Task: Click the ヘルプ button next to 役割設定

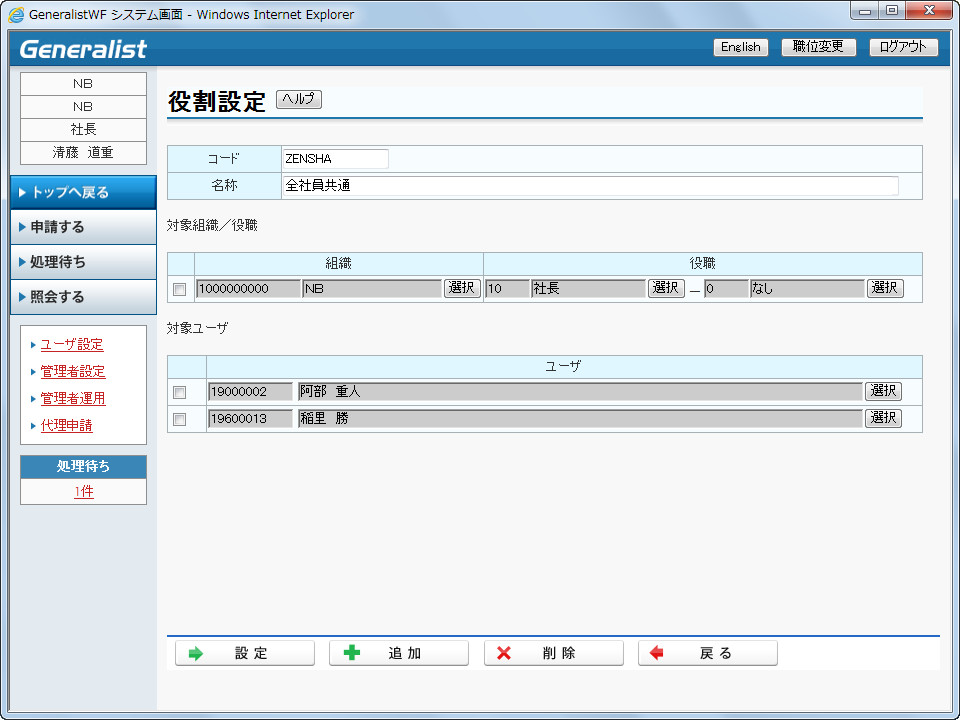Action: (298, 99)
